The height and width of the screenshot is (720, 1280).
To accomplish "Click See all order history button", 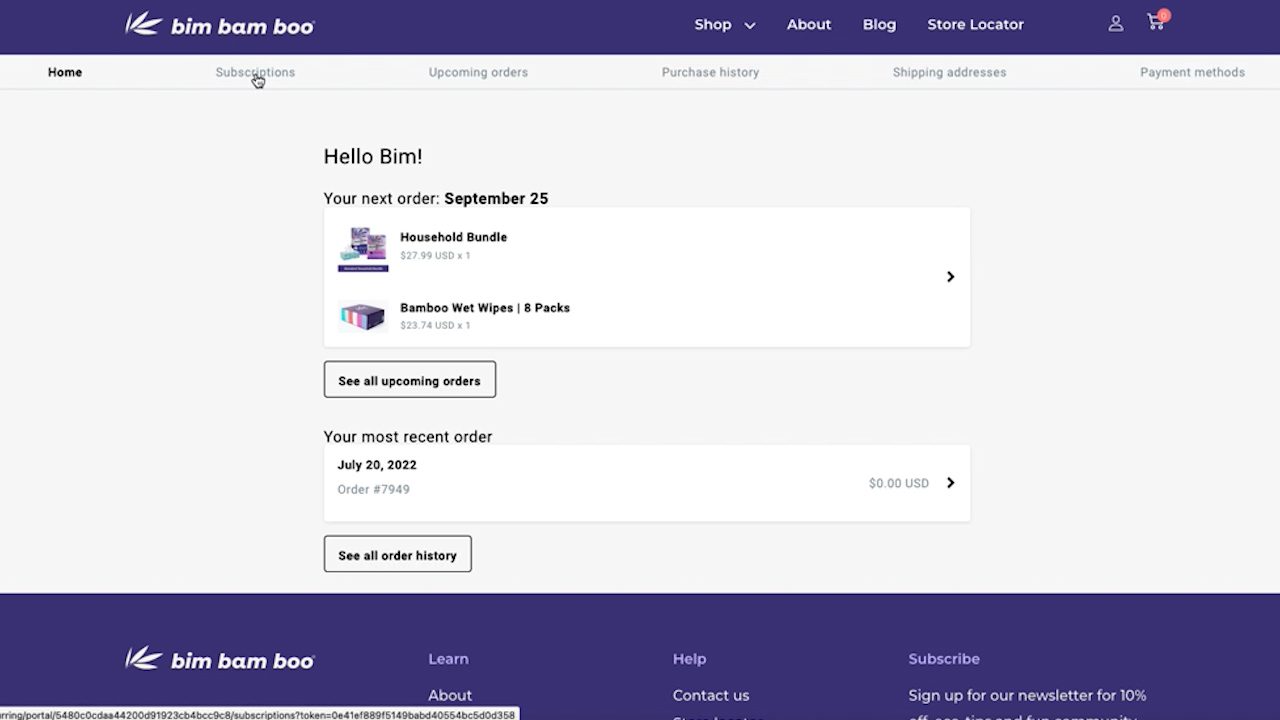I will pos(397,554).
